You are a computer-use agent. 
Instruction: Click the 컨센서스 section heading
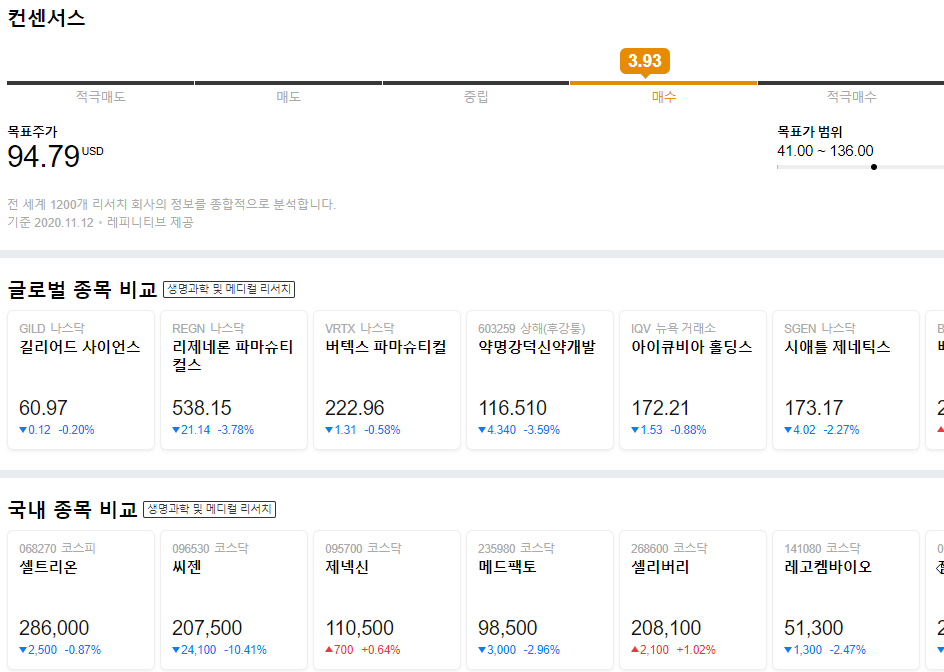46,17
